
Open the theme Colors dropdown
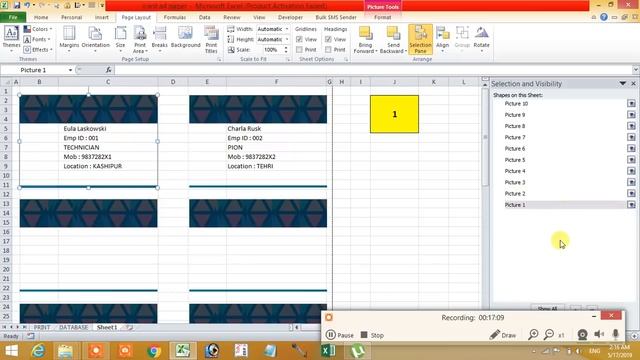[x=38, y=29]
